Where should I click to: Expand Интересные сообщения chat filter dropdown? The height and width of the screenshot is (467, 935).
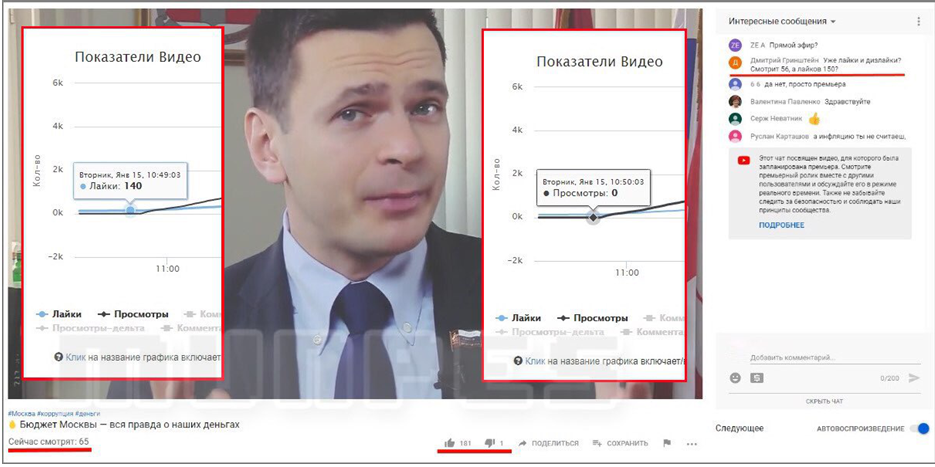point(782,21)
